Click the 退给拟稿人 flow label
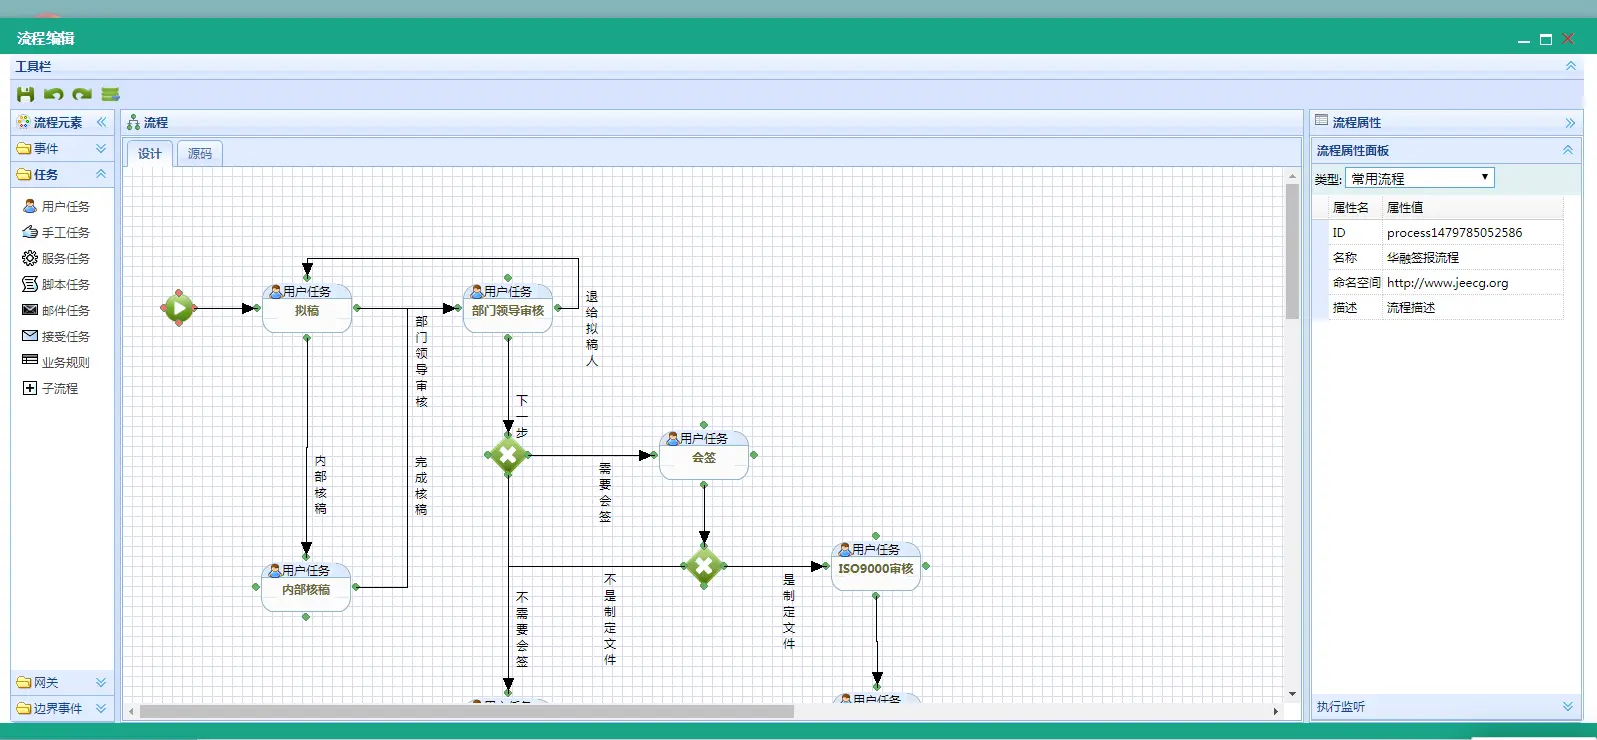This screenshot has width=1597, height=740. pyautogui.click(x=592, y=329)
